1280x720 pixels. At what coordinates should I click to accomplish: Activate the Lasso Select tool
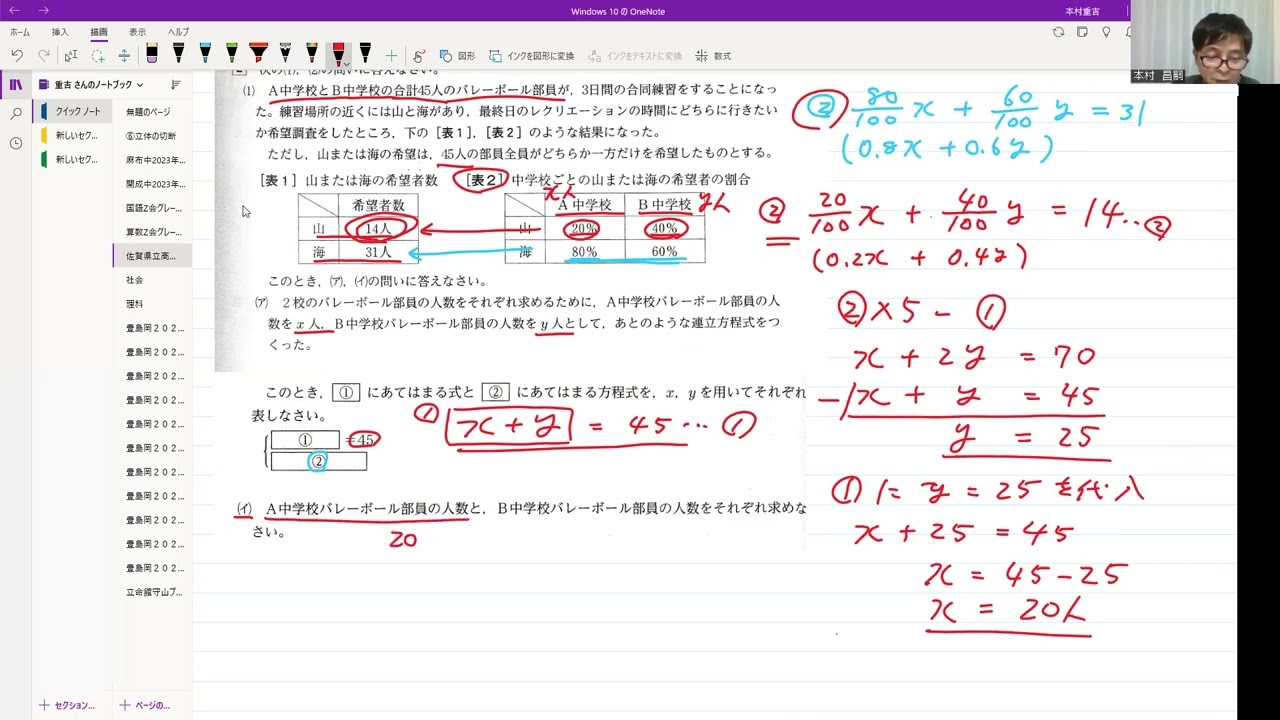pos(98,56)
